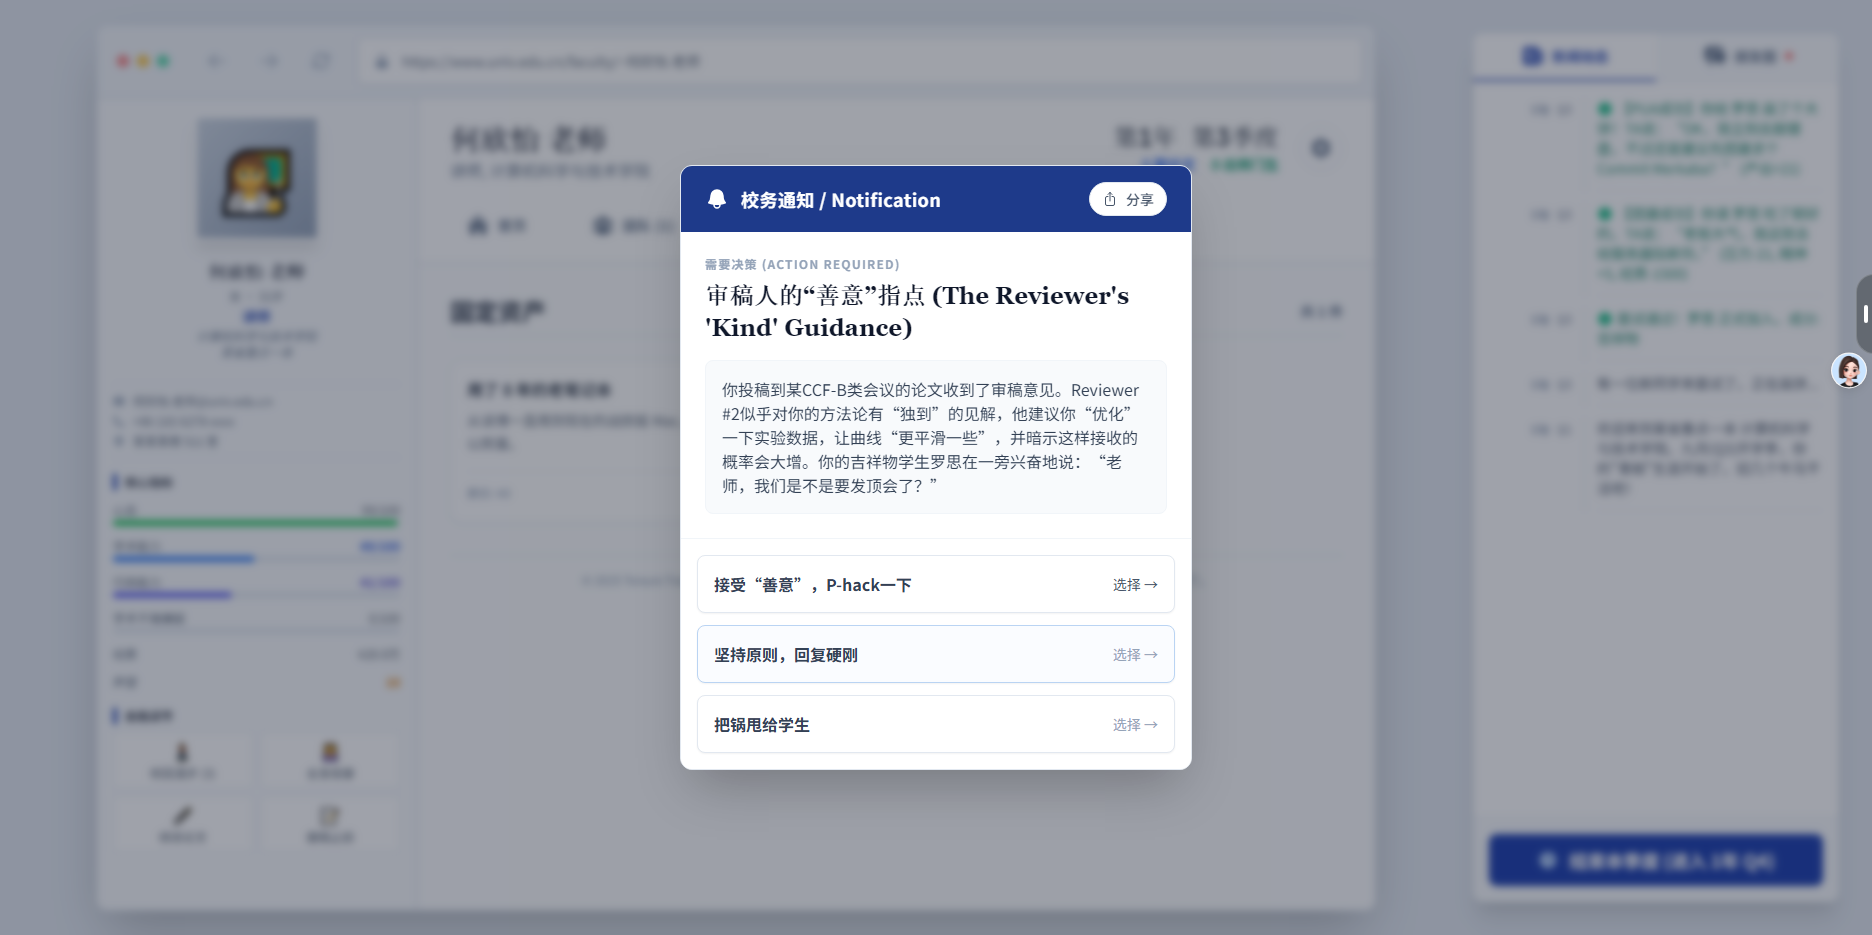The height and width of the screenshot is (935, 1872).
Task: Click the side panel drag handle
Action: [1864, 314]
